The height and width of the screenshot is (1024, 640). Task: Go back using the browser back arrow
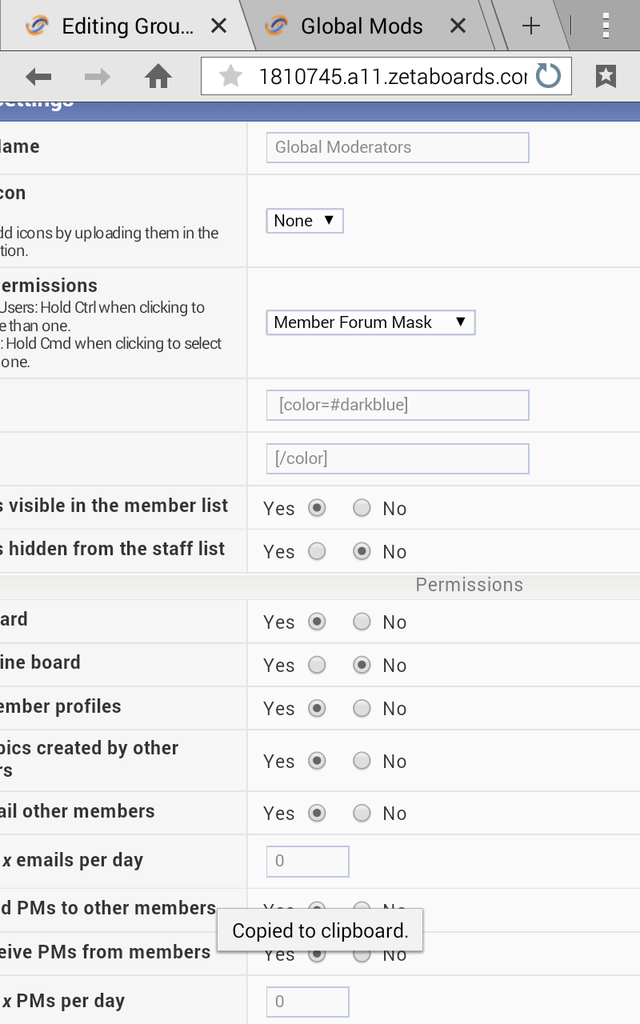coord(38,76)
